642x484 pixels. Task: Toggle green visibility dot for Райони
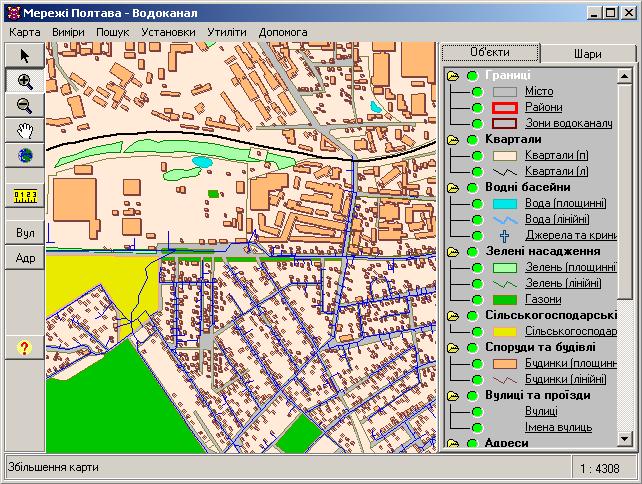[477, 107]
